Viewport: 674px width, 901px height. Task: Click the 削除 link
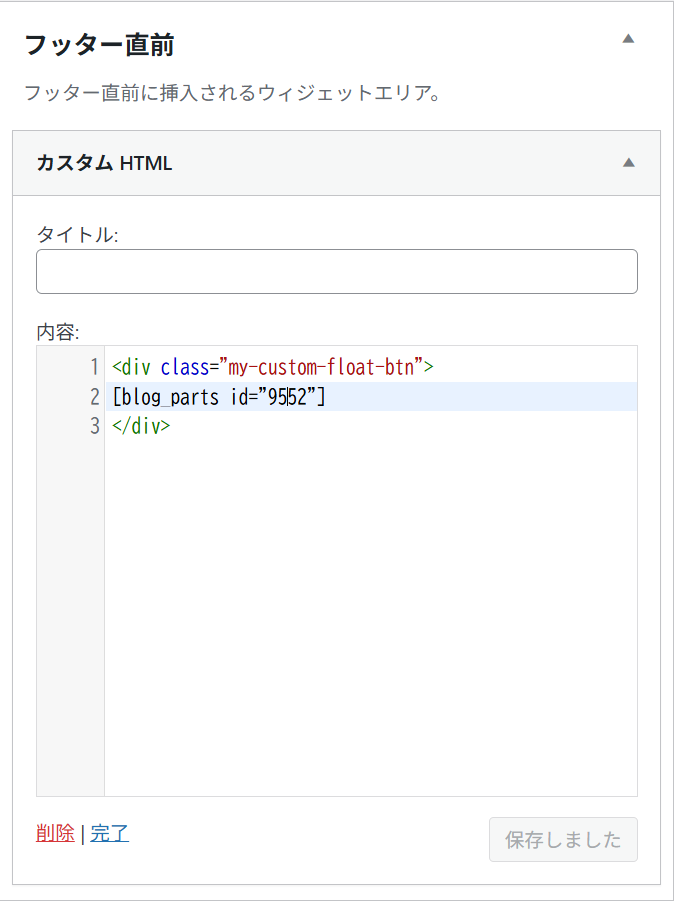coord(55,833)
